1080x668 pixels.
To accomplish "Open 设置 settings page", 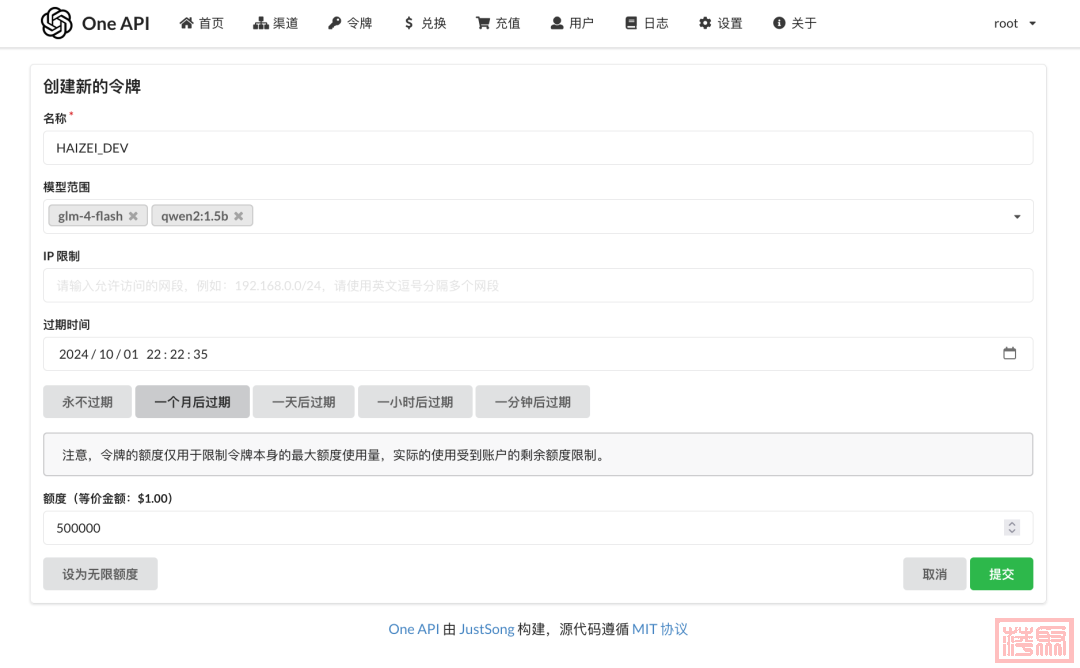I will point(720,23).
